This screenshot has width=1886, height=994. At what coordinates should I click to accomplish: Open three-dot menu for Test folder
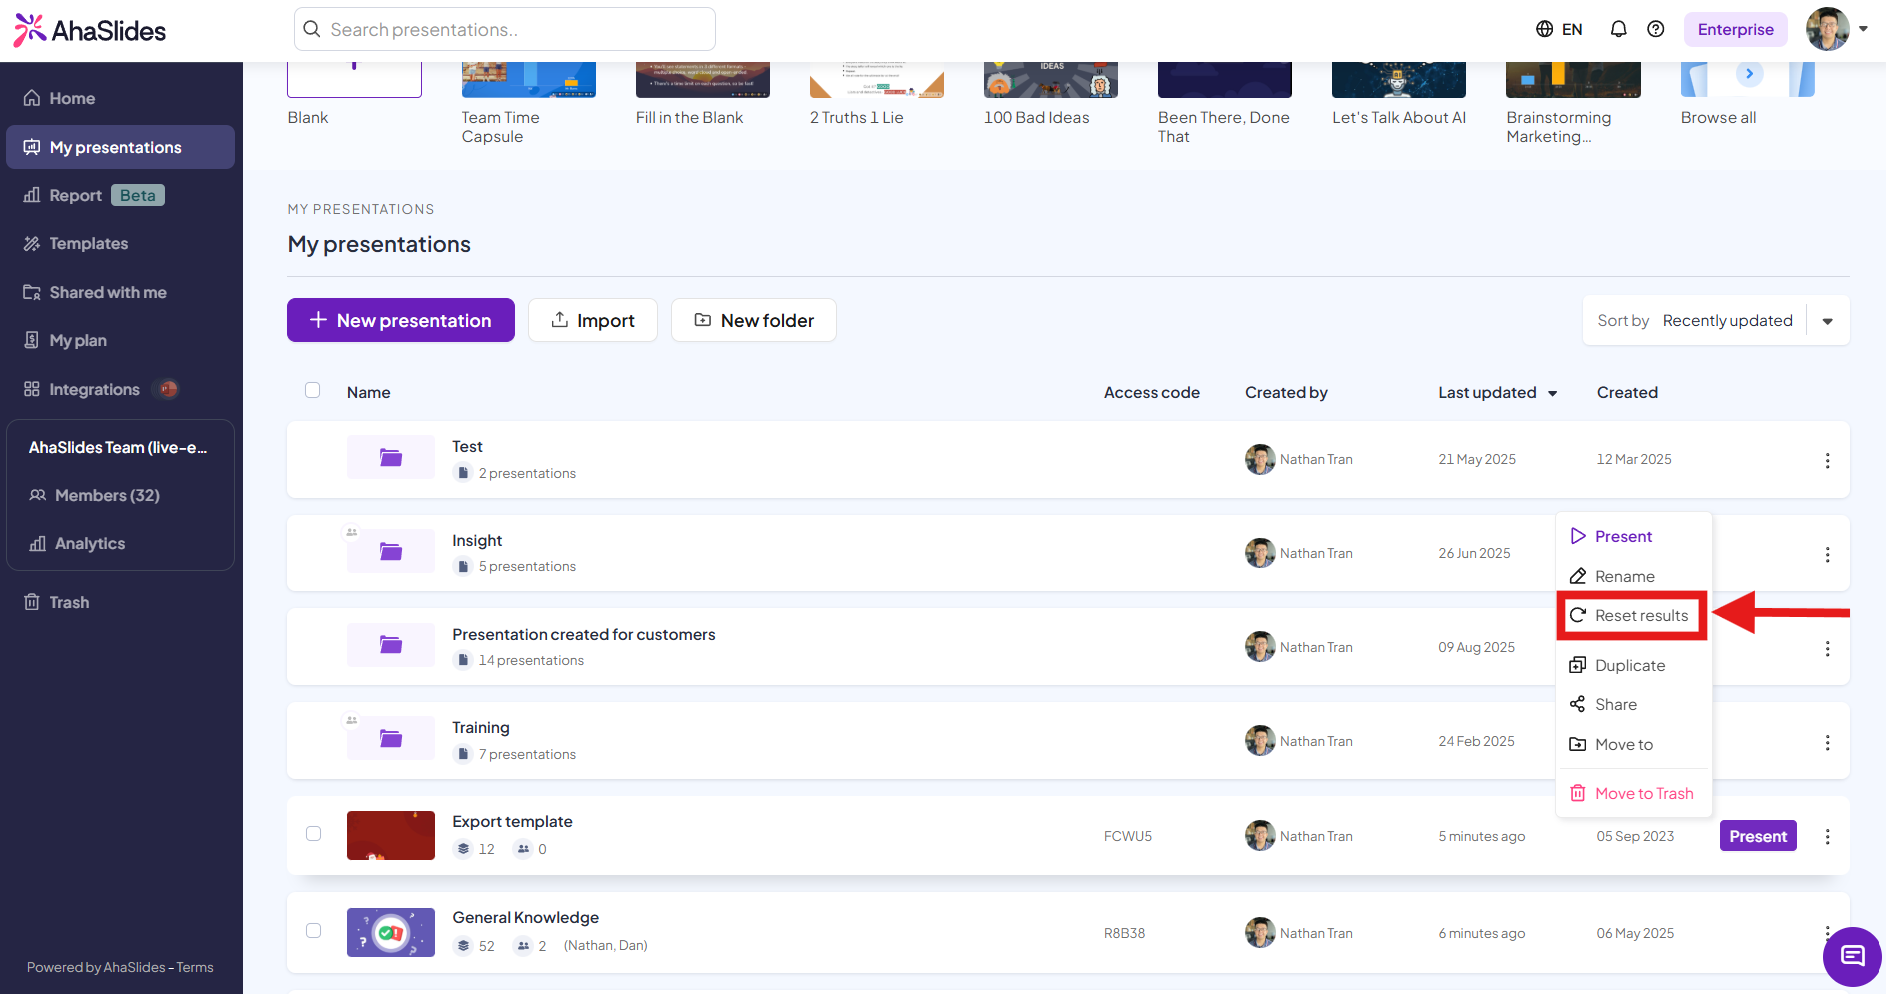pyautogui.click(x=1827, y=460)
